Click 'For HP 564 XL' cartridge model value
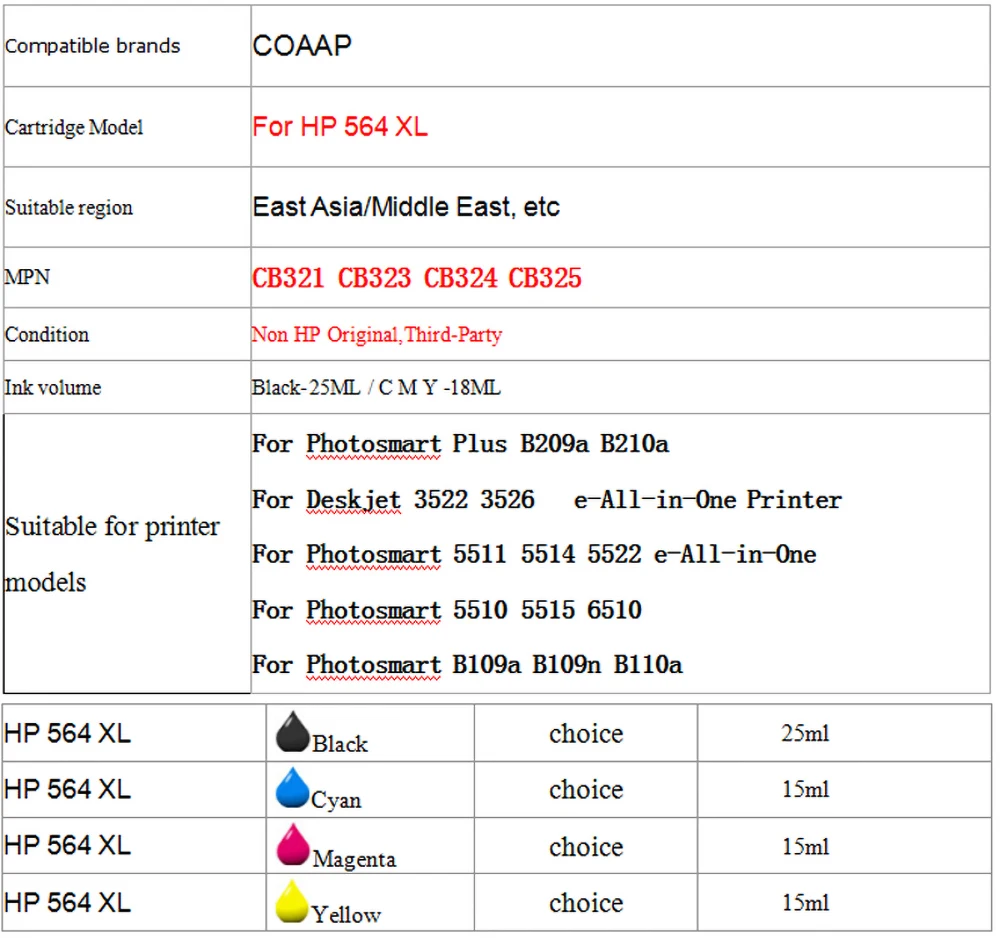1000x938 pixels. tap(340, 126)
